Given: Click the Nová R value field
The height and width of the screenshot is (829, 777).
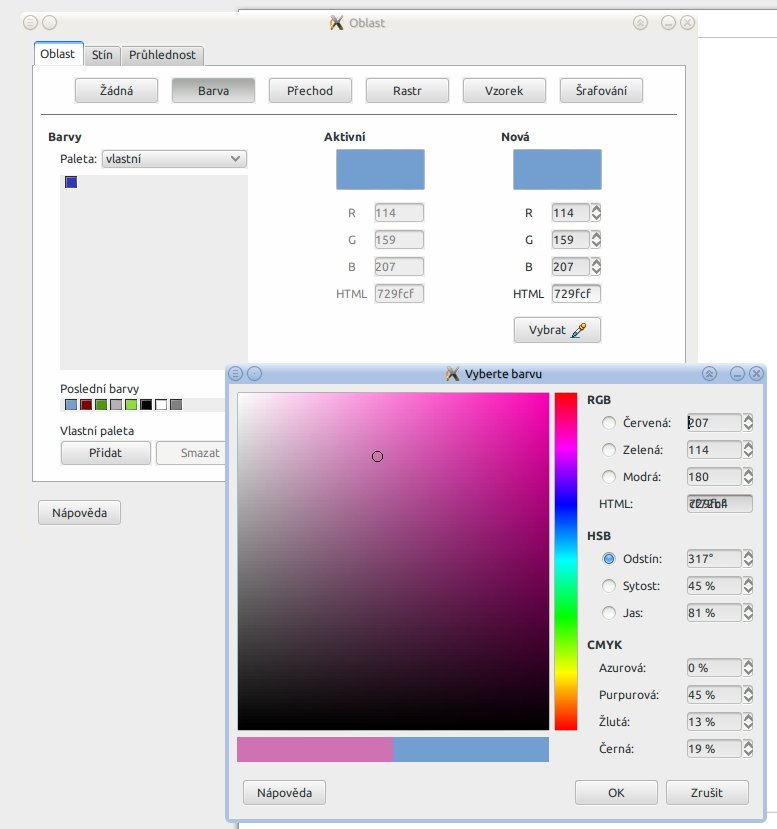Looking at the screenshot, I should [570, 213].
